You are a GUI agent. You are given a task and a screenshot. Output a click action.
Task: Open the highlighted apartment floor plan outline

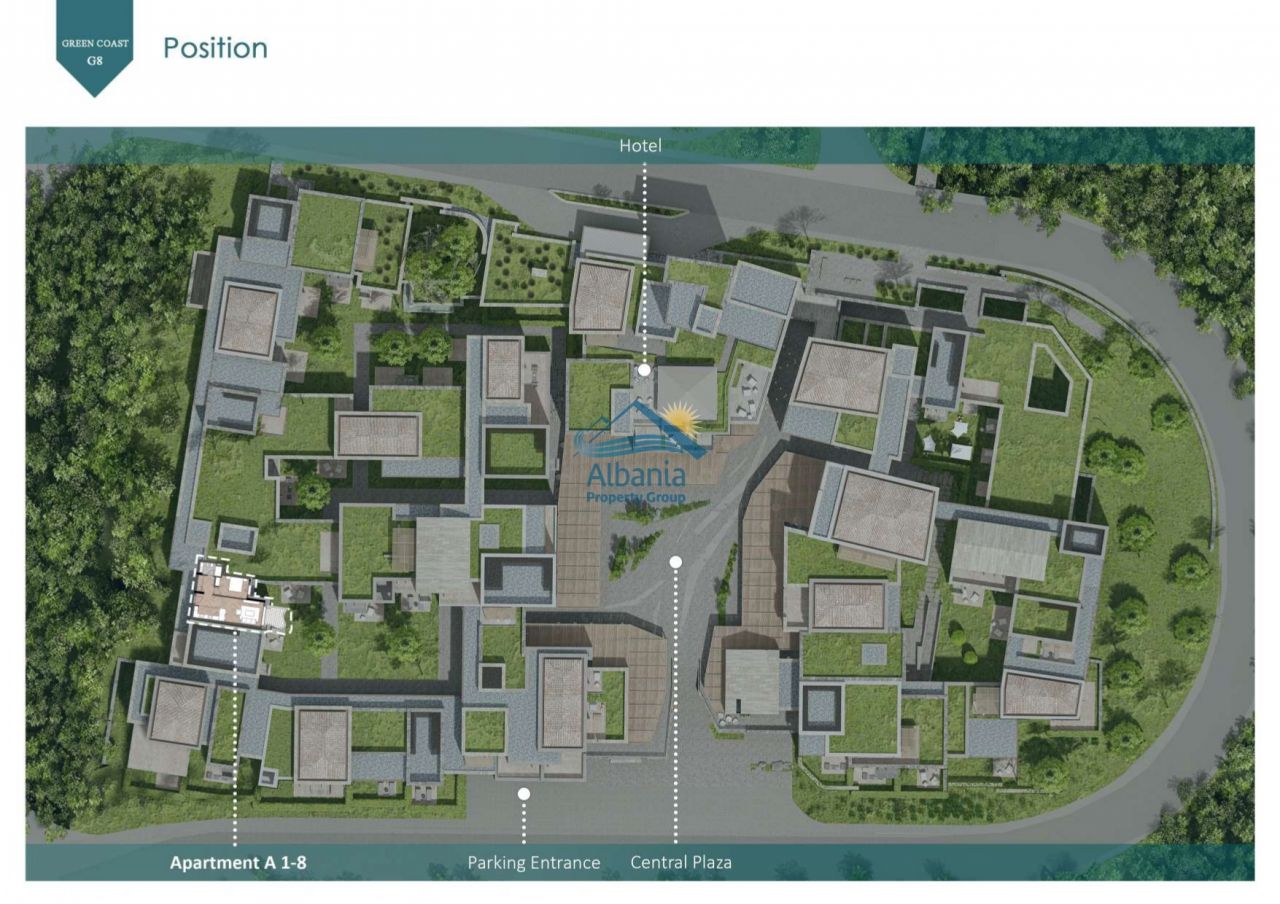click(x=236, y=595)
